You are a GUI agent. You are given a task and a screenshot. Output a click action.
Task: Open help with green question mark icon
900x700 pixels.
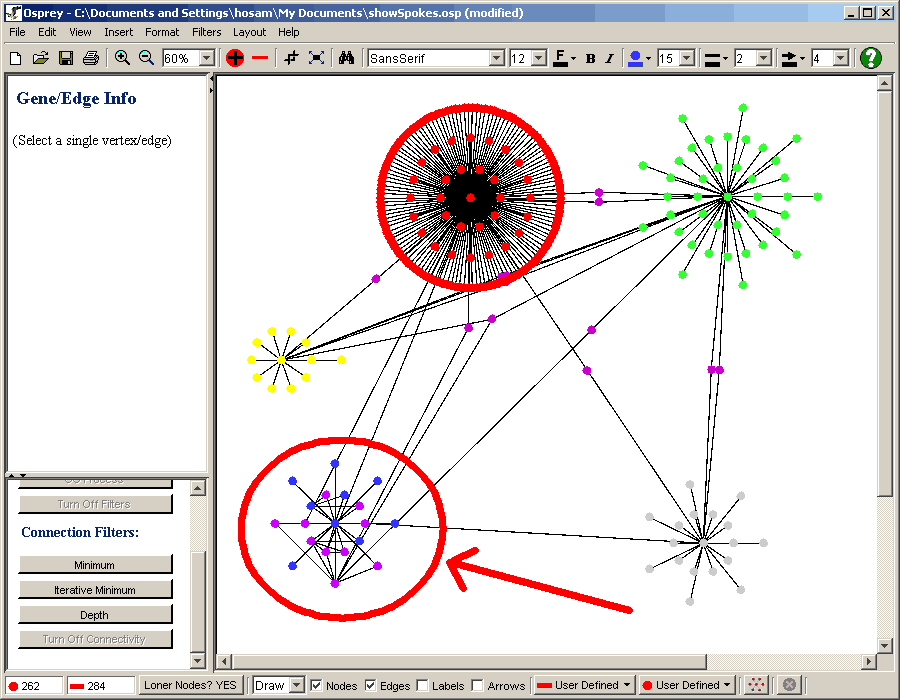click(x=871, y=58)
